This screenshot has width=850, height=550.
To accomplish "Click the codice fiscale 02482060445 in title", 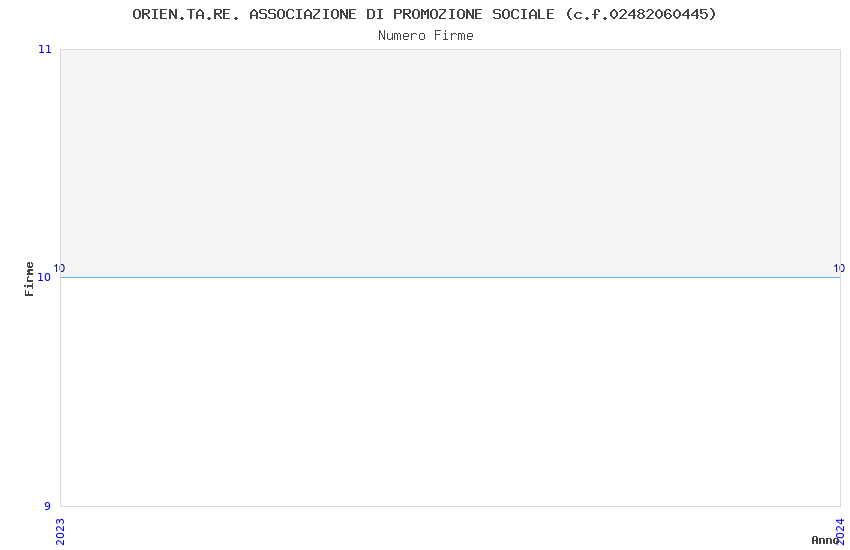I will click(659, 15).
